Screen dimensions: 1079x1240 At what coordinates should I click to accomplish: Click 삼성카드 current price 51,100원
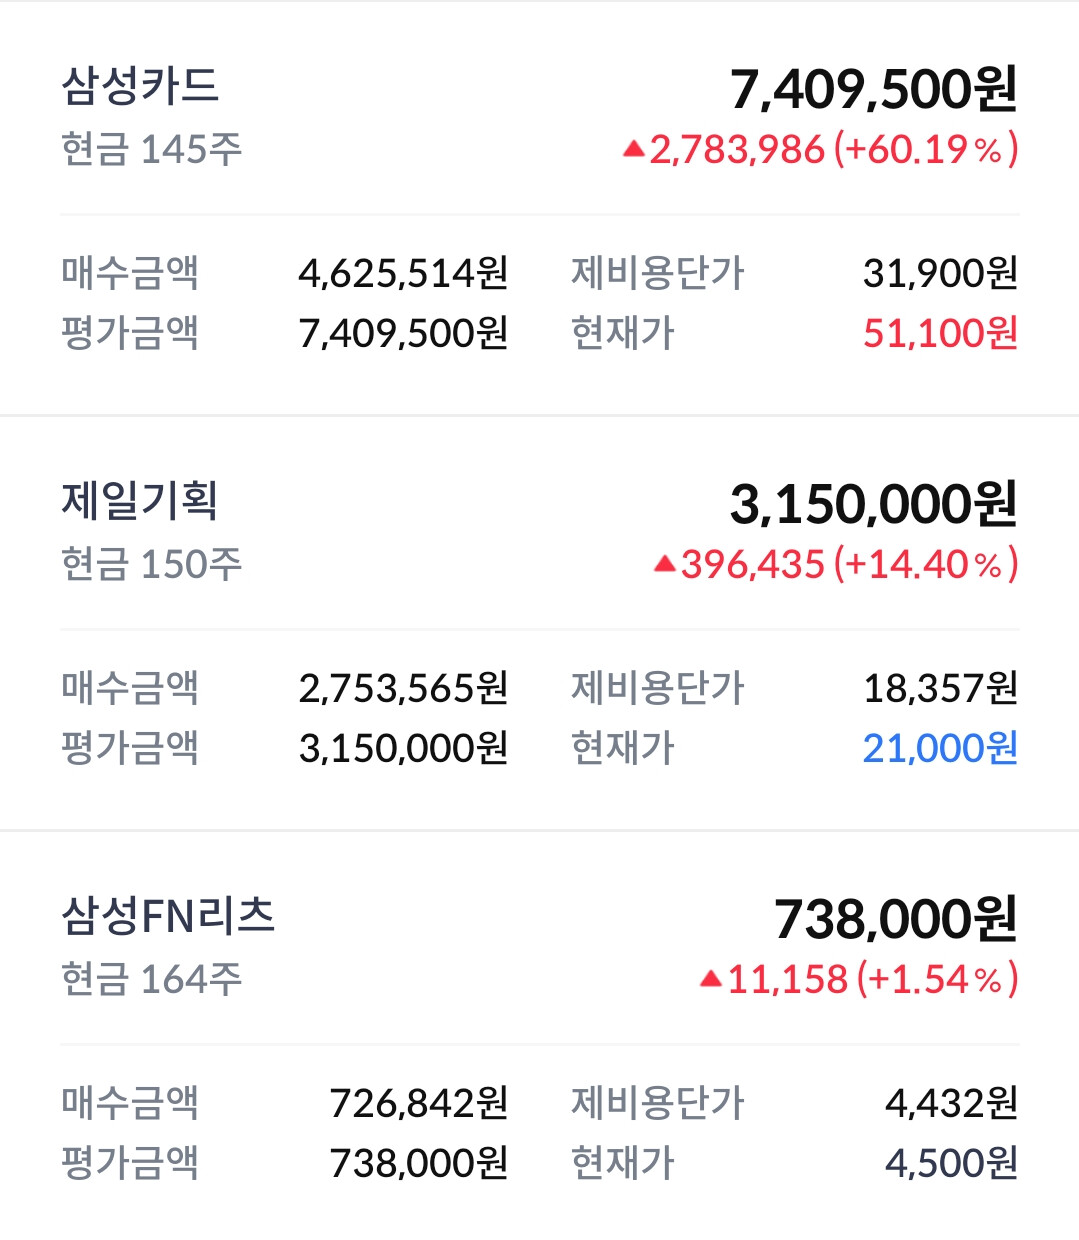[x=940, y=333]
